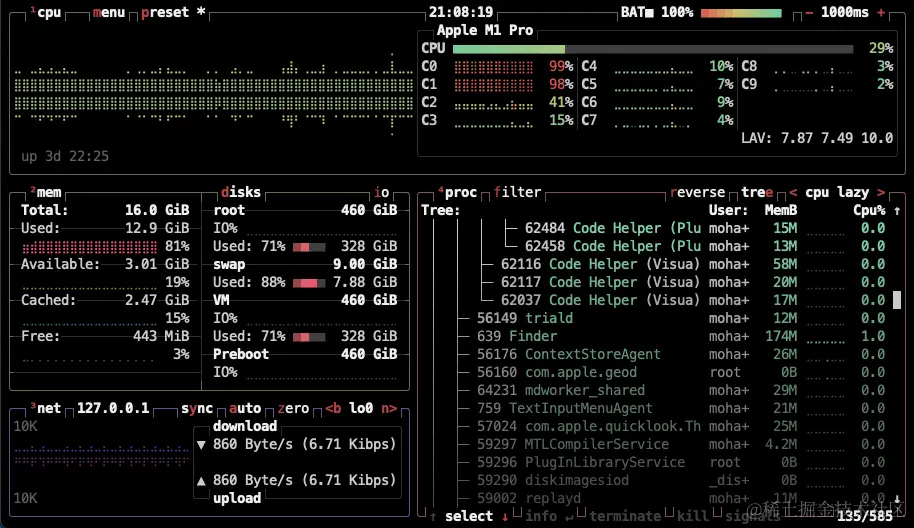Select the 59296 PlugInLibraryService process
Image resolution: width=914 pixels, height=528 pixels.
[657, 463]
